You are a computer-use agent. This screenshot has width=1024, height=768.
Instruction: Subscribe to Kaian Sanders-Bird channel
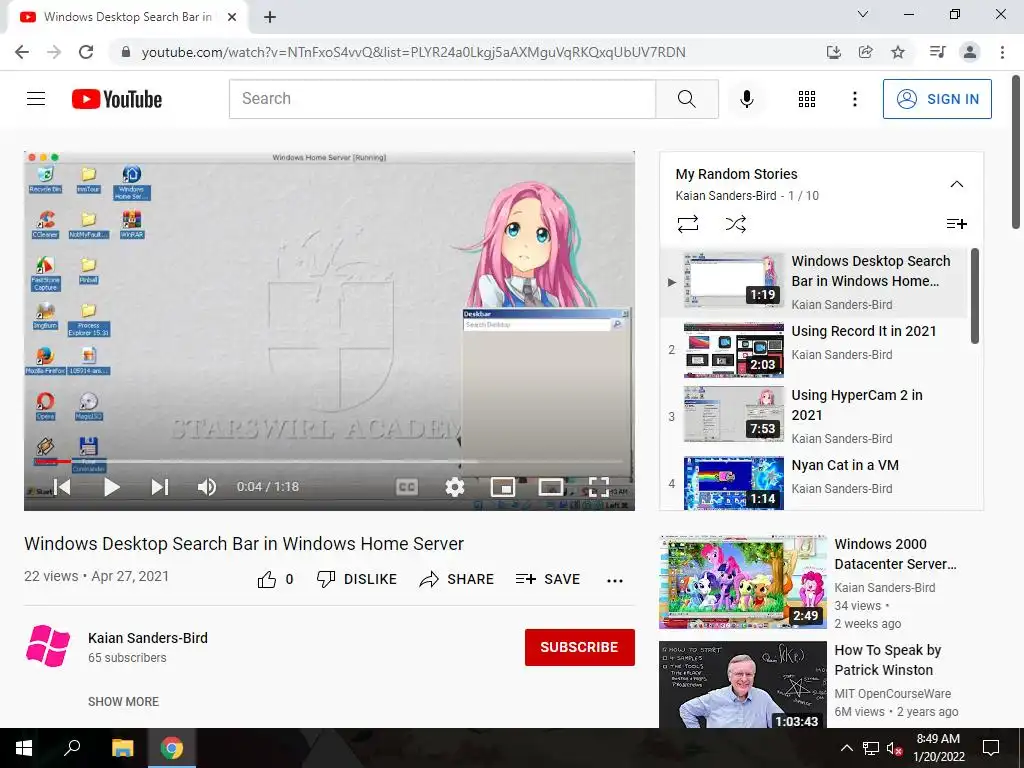pyautogui.click(x=579, y=647)
